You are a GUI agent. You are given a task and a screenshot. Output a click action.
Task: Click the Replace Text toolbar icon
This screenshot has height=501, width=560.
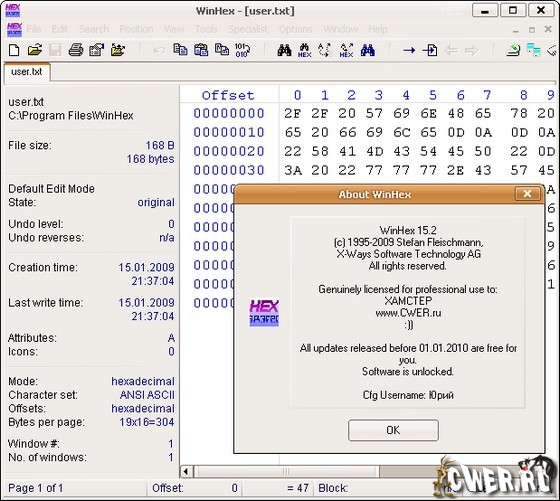tap(325, 50)
